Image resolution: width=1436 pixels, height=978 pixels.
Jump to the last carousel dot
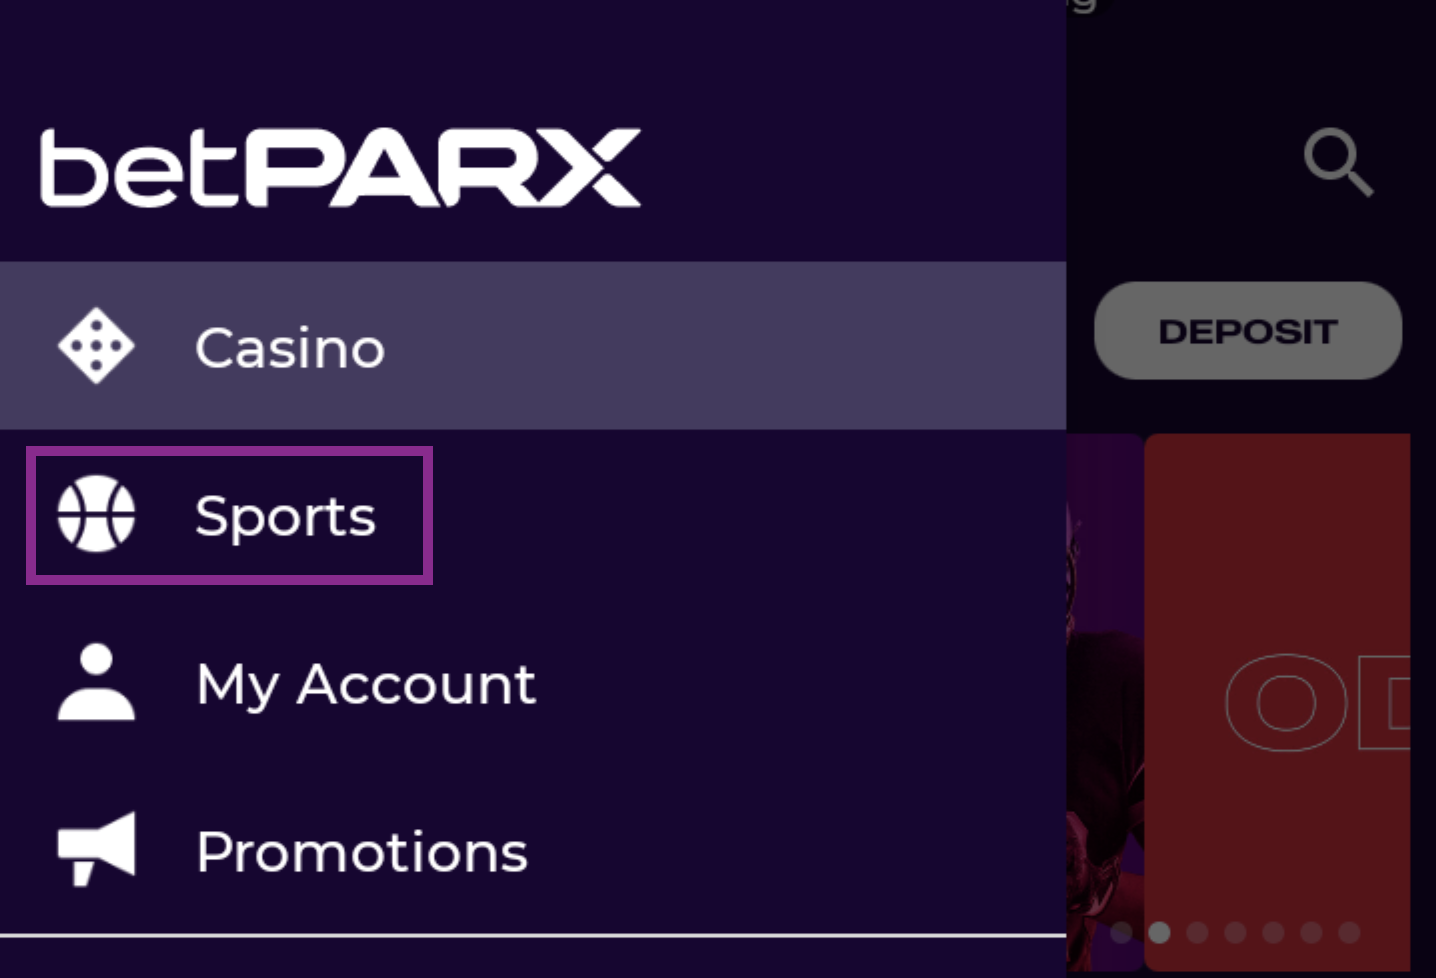(1349, 932)
